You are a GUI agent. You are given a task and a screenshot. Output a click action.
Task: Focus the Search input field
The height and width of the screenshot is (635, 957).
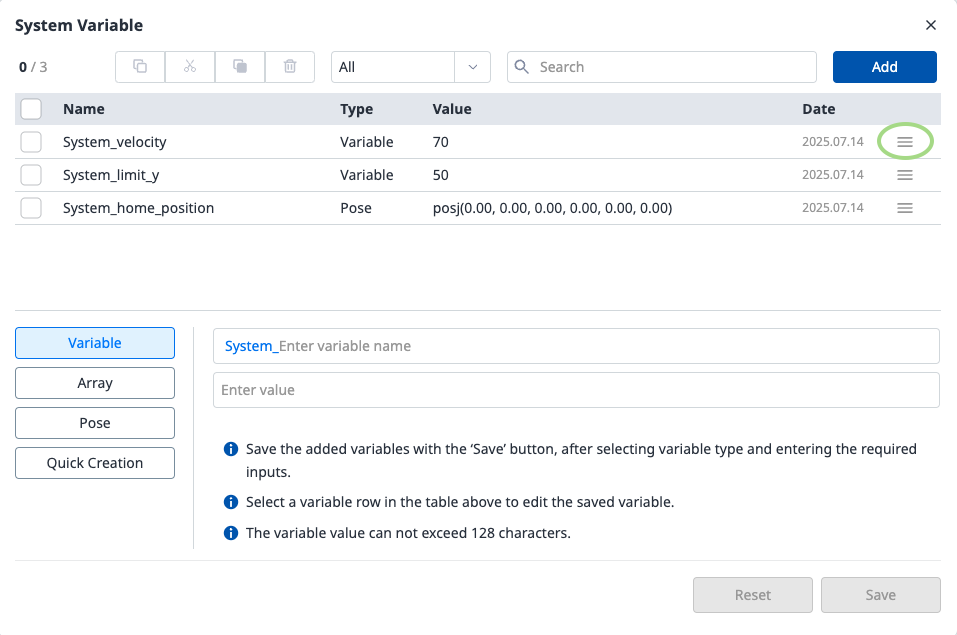(x=670, y=67)
